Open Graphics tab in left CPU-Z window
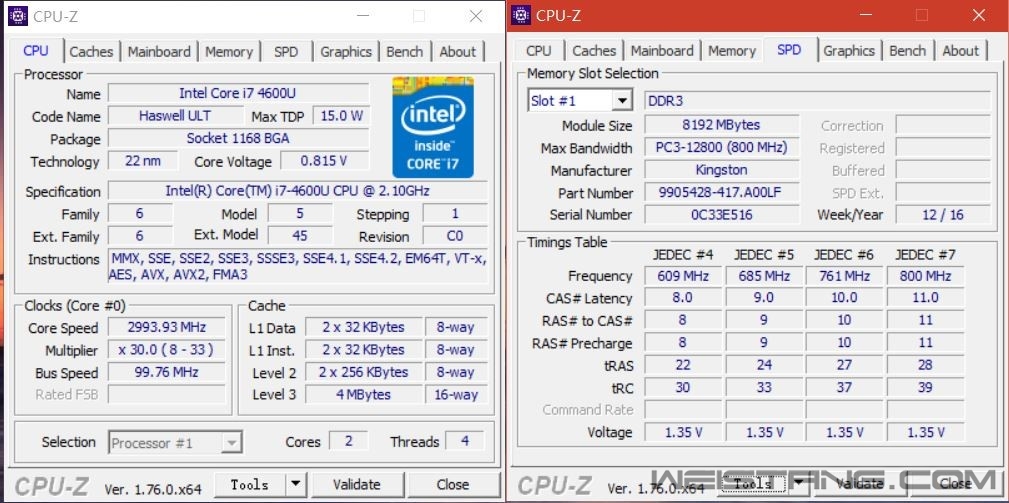Viewport: 1009px width, 503px height. pyautogui.click(x=346, y=51)
